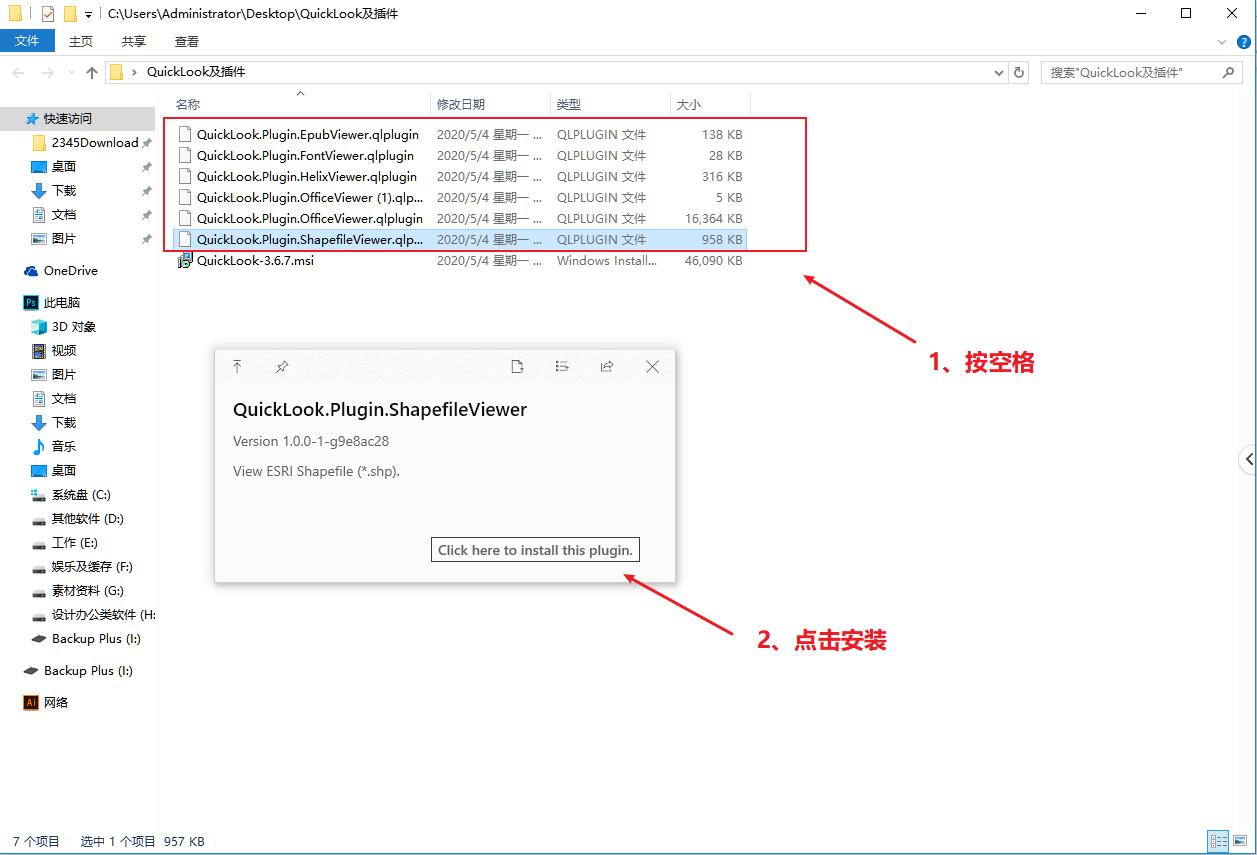
Task: Close the QuickLook preview popup
Action: point(652,367)
